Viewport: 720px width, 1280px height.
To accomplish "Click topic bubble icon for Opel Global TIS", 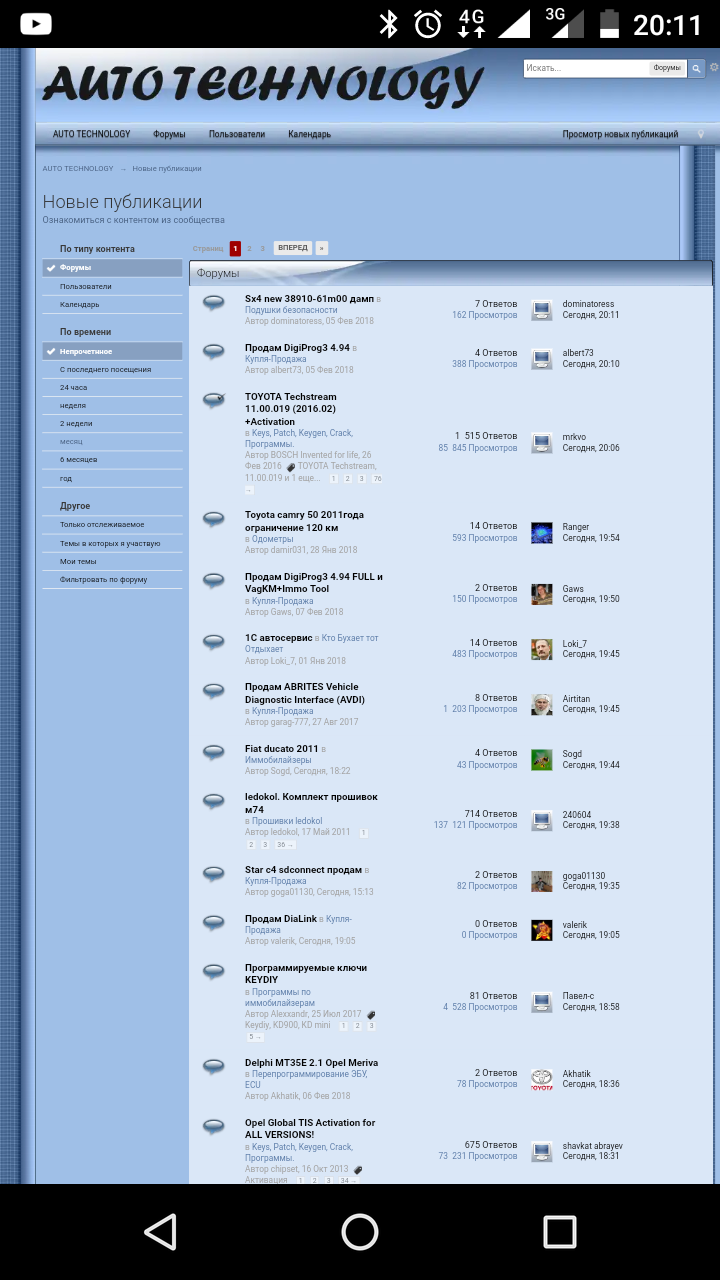I will click(213, 1127).
